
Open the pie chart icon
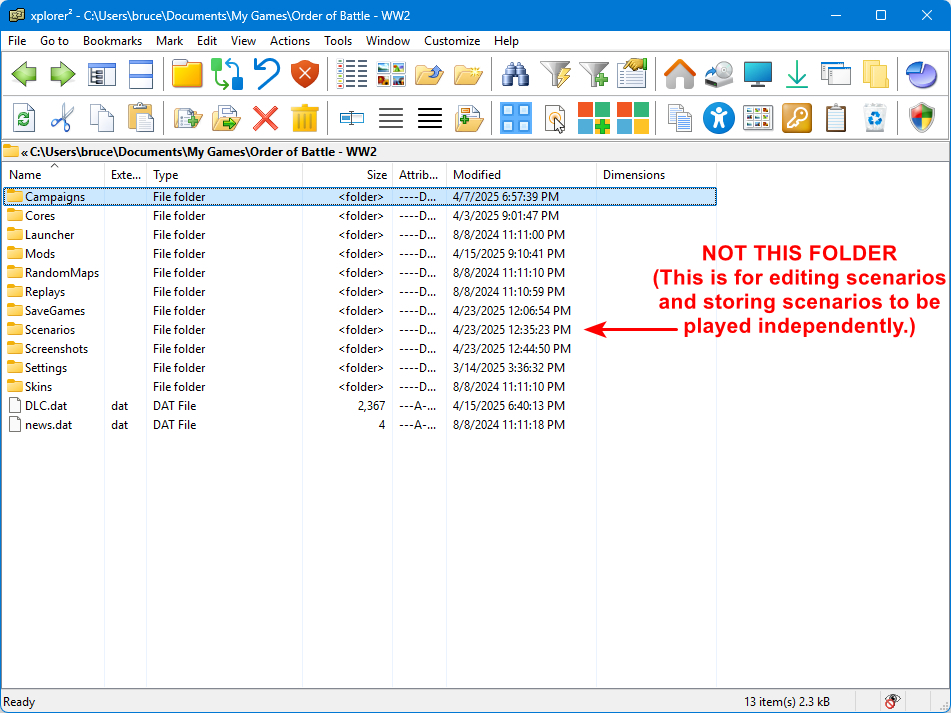(x=921, y=75)
